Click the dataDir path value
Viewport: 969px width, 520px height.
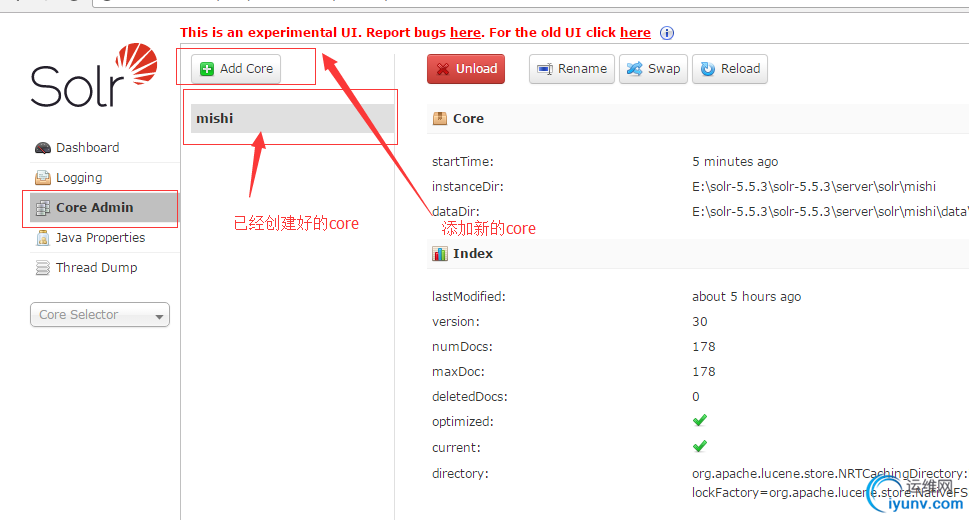click(x=830, y=211)
